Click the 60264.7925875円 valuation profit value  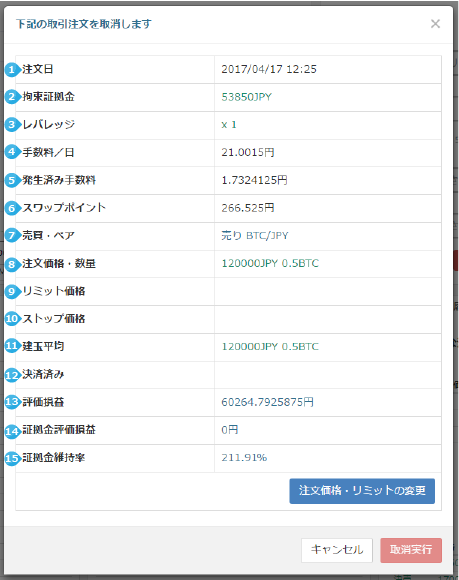(267, 402)
